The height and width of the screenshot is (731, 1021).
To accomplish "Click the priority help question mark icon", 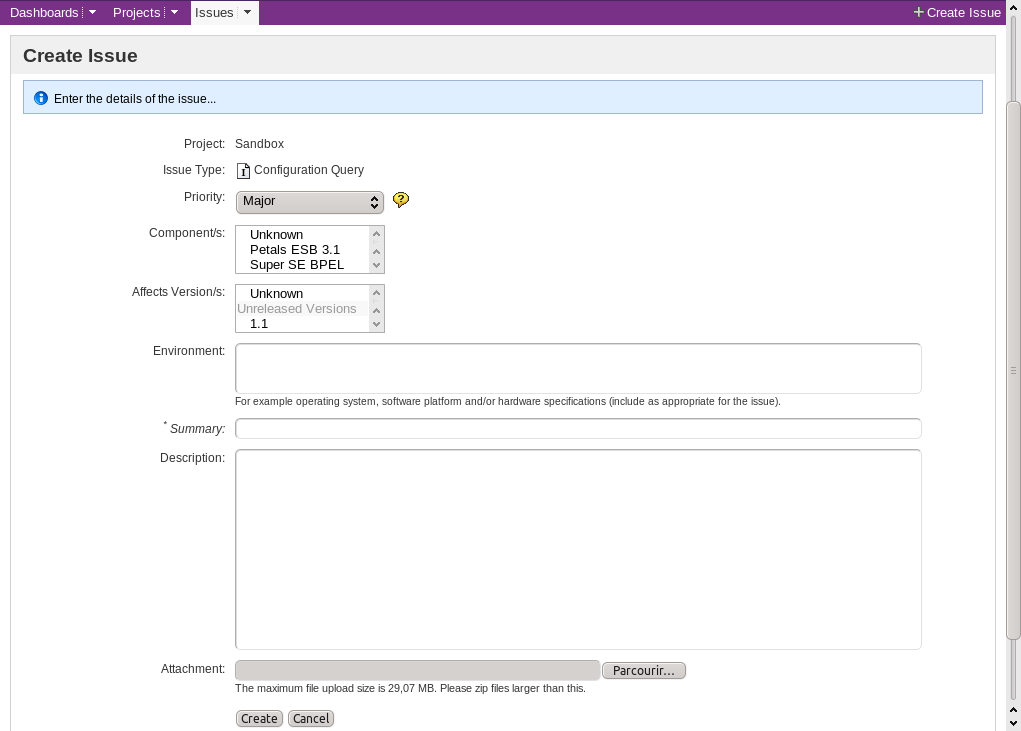I will pyautogui.click(x=401, y=200).
